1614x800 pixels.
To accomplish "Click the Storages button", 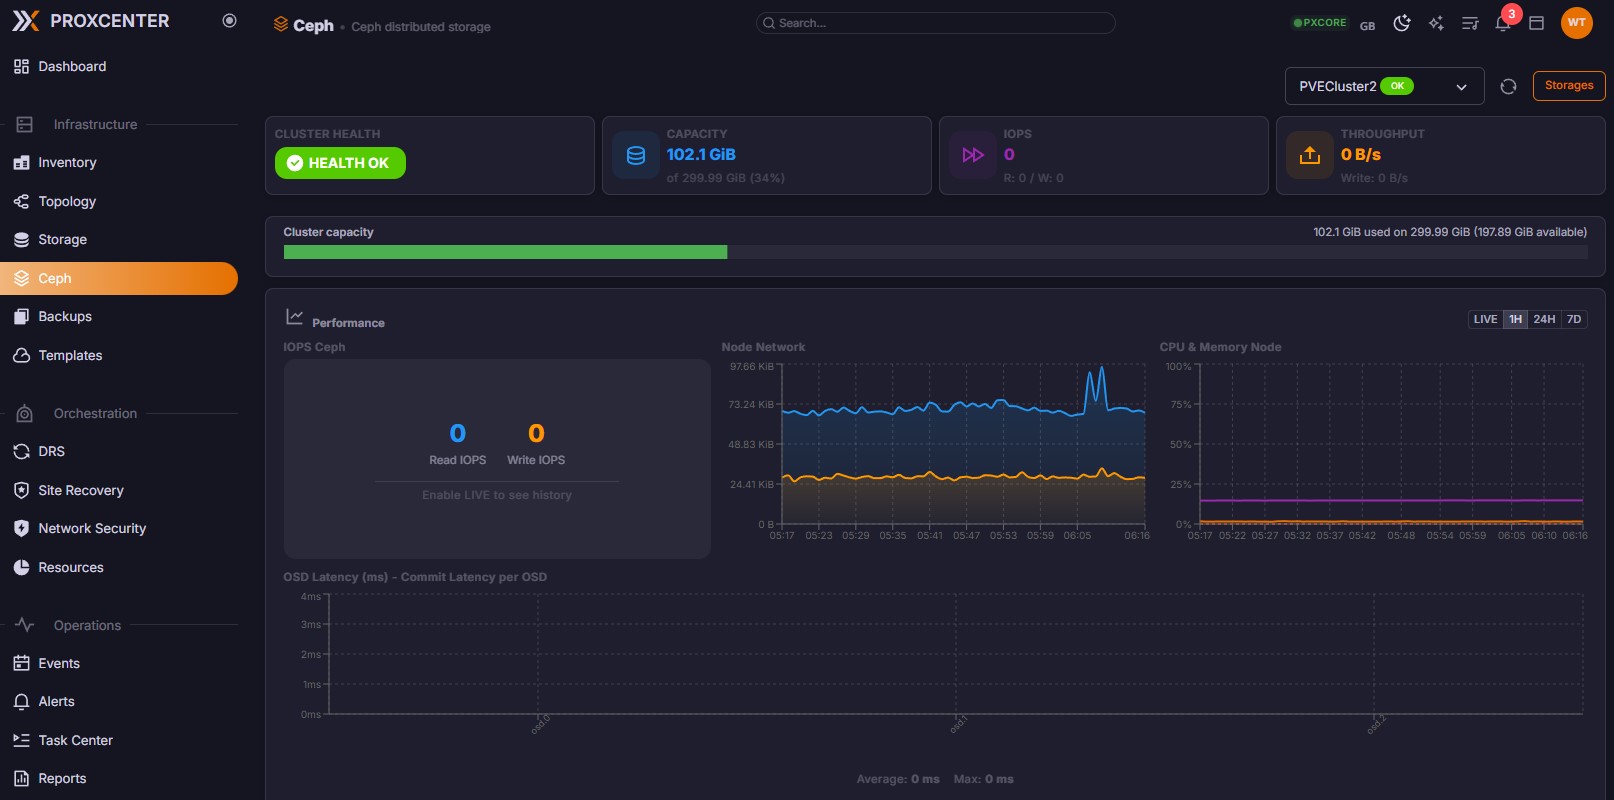I will pos(1568,86).
